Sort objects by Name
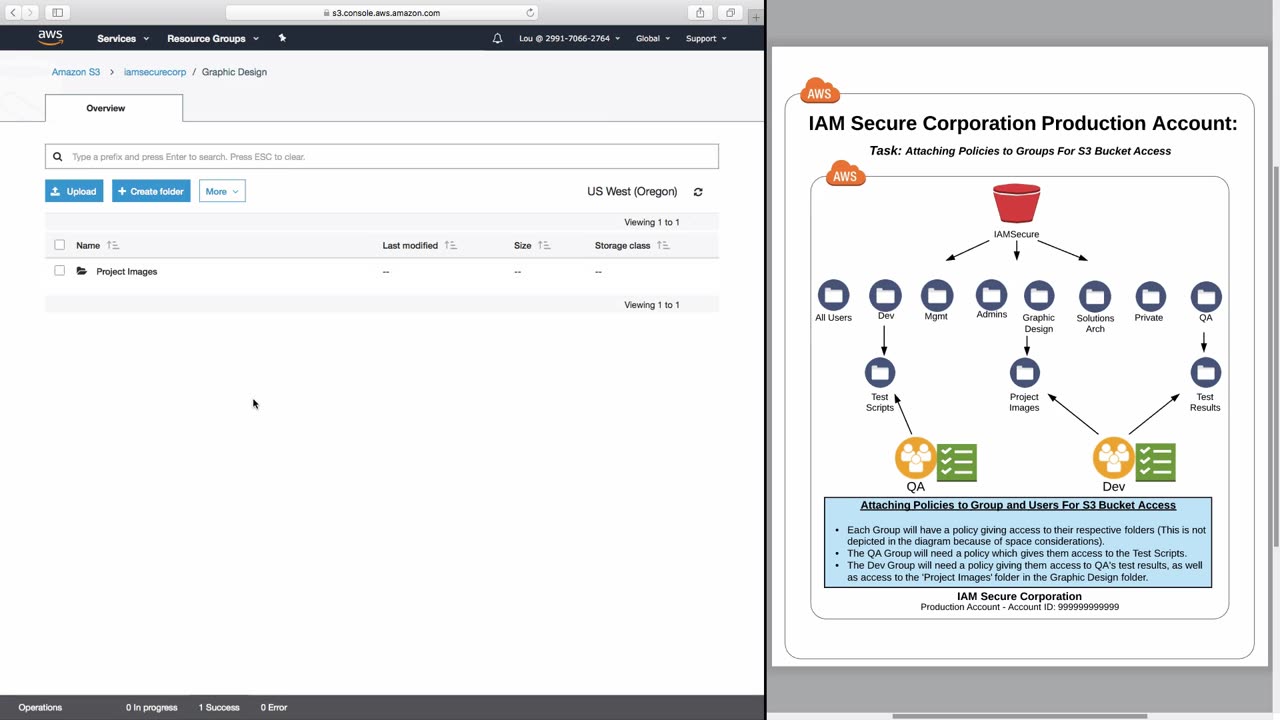Image resolution: width=1280 pixels, height=720 pixels. (97, 245)
